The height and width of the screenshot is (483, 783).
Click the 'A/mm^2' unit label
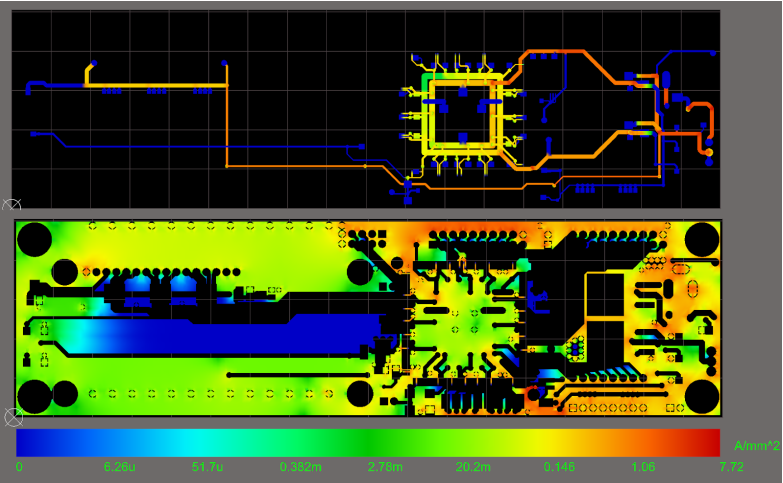tap(757, 446)
